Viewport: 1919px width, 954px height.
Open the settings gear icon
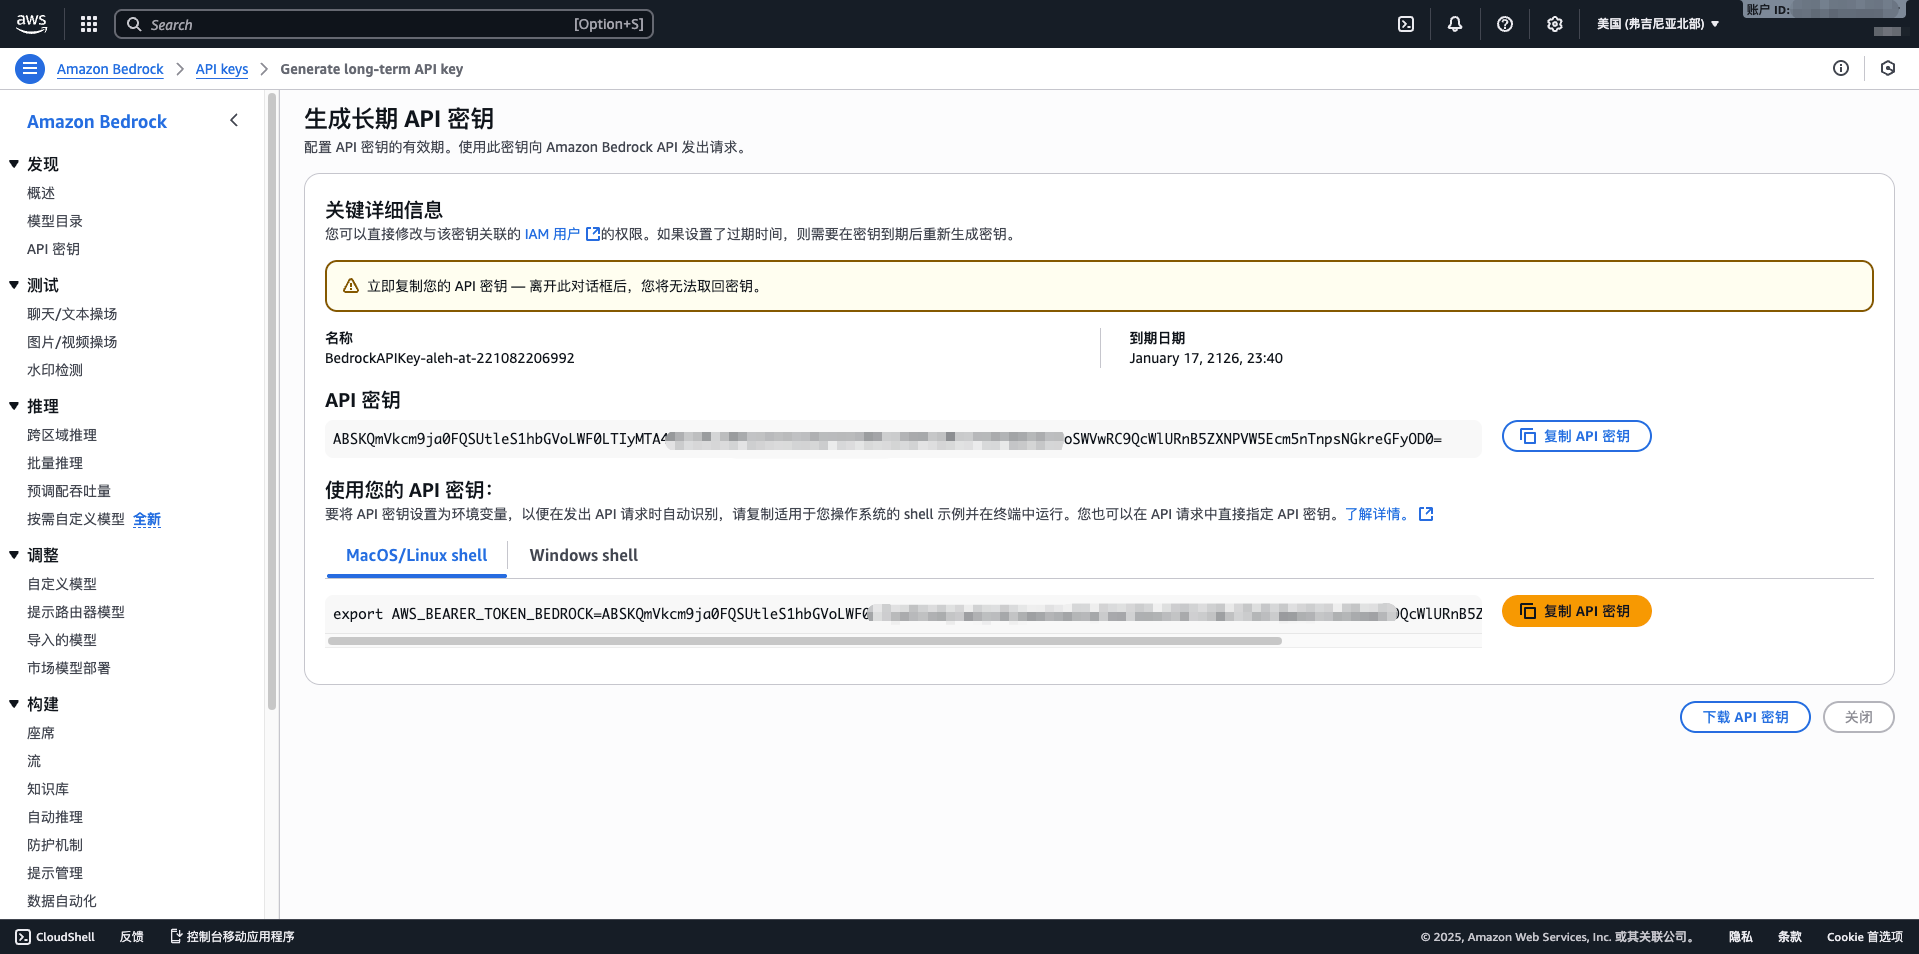1554,23
